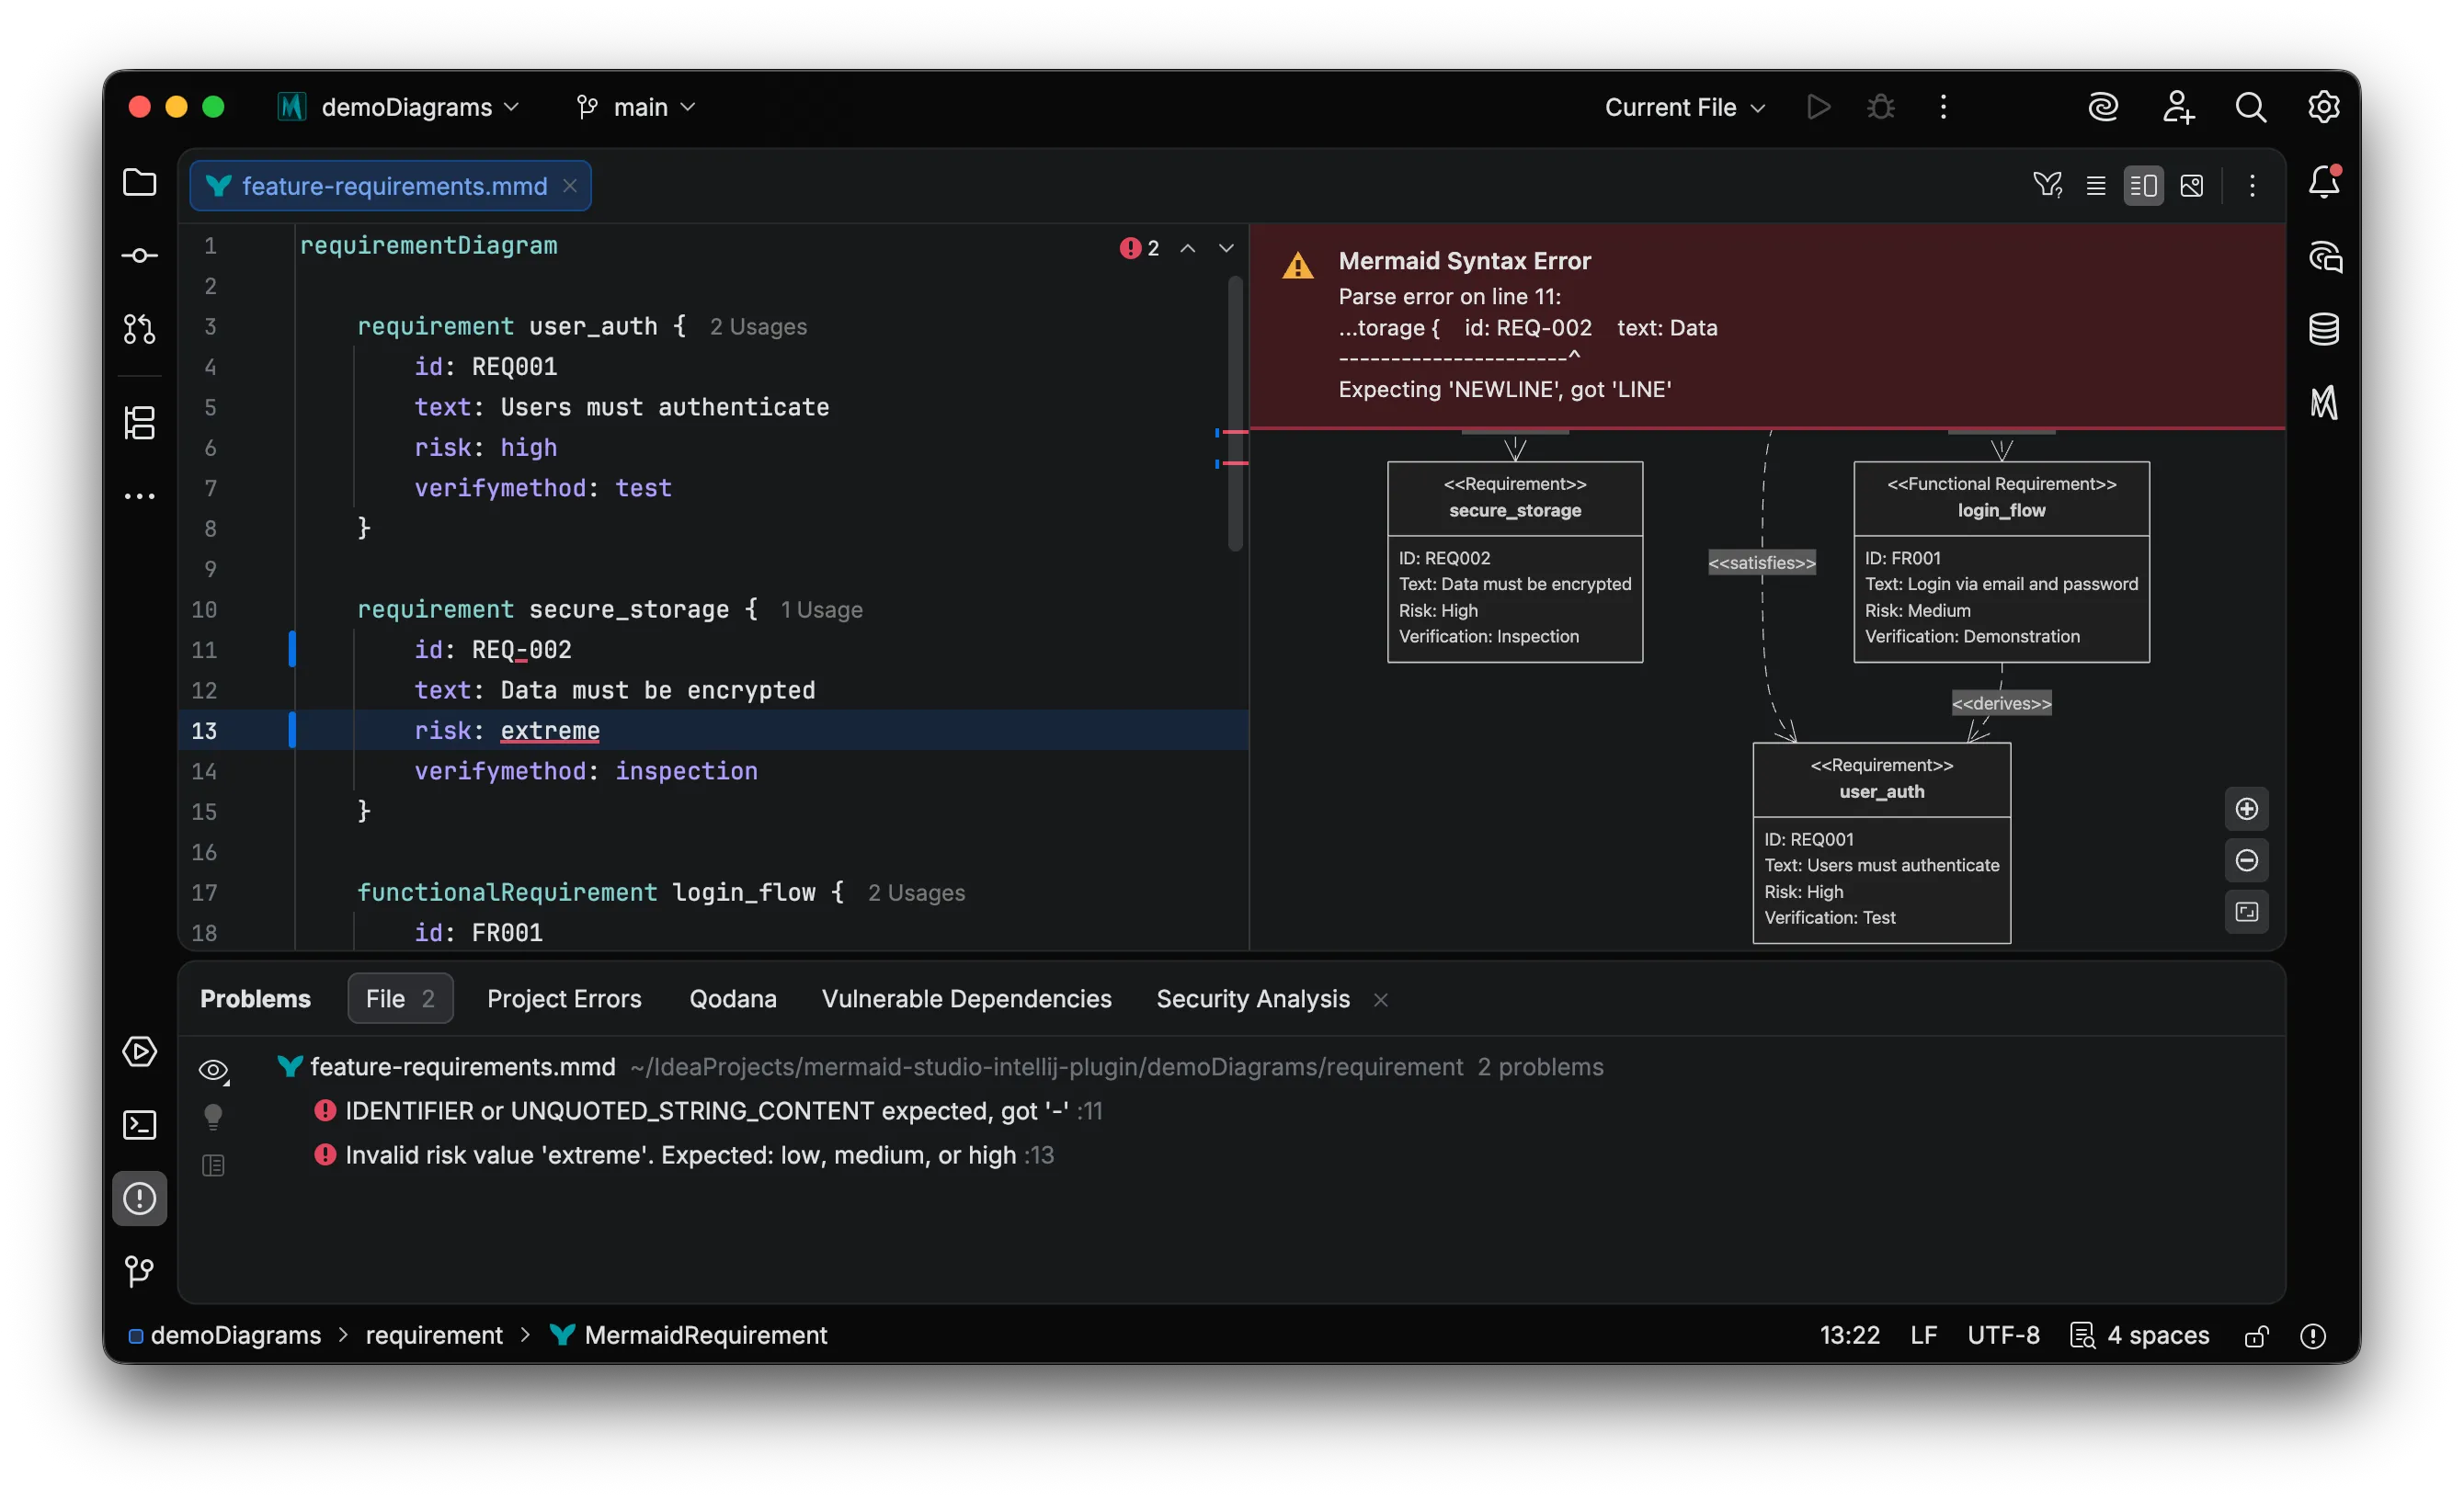Switch to editor and preview split view

point(2143,186)
